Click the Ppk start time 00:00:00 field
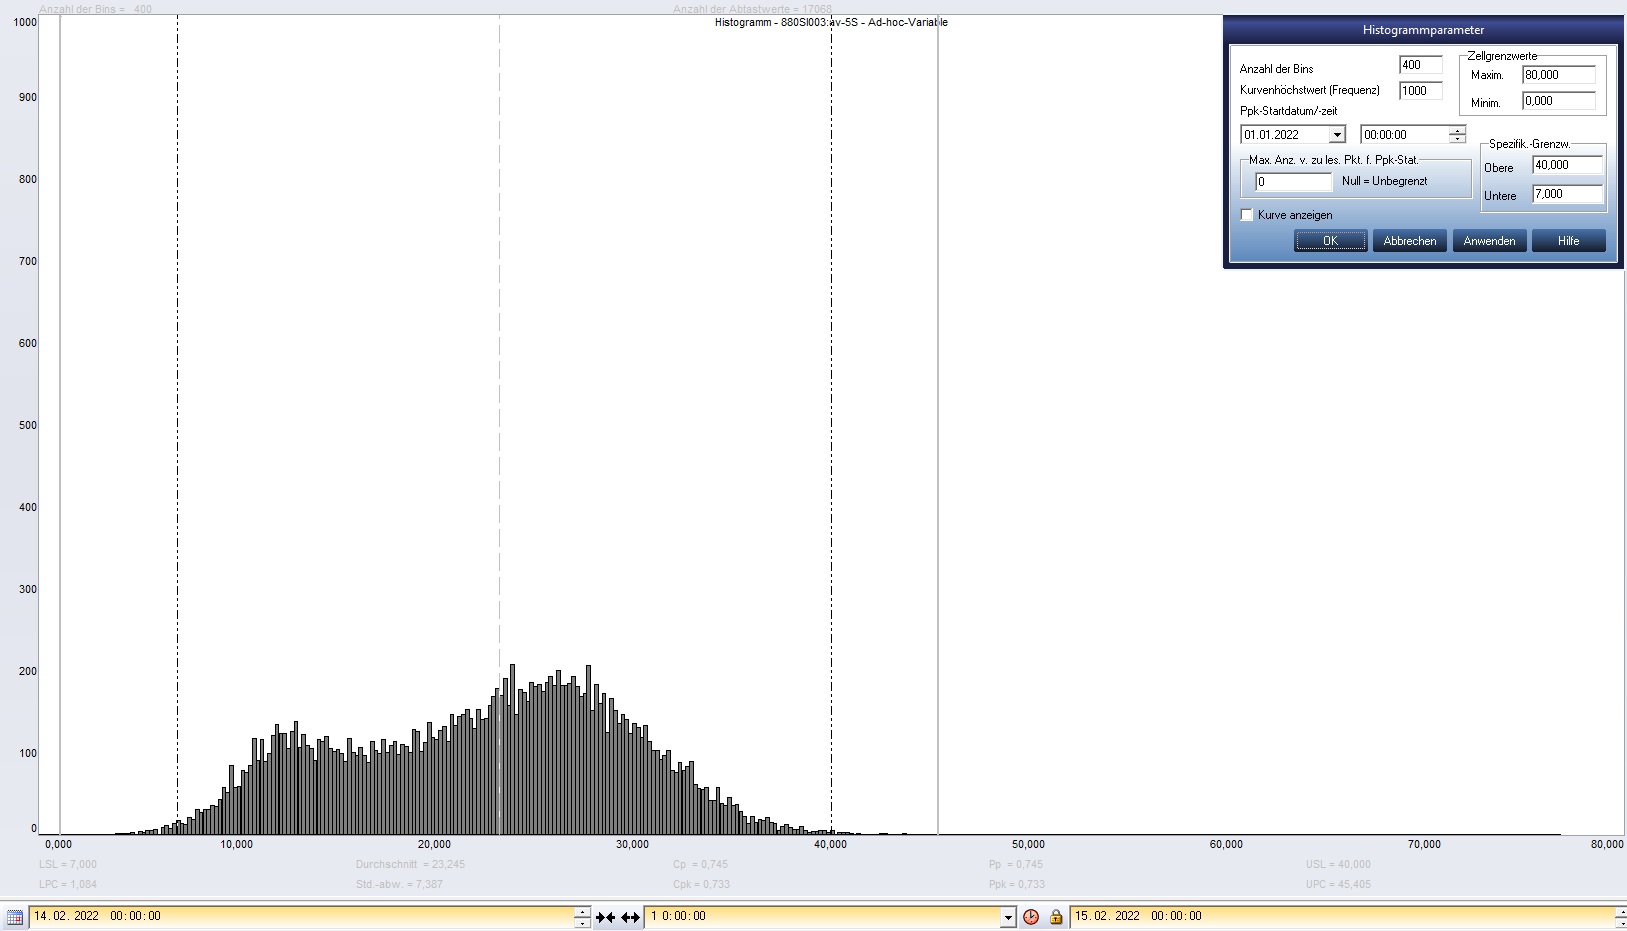 1405,135
